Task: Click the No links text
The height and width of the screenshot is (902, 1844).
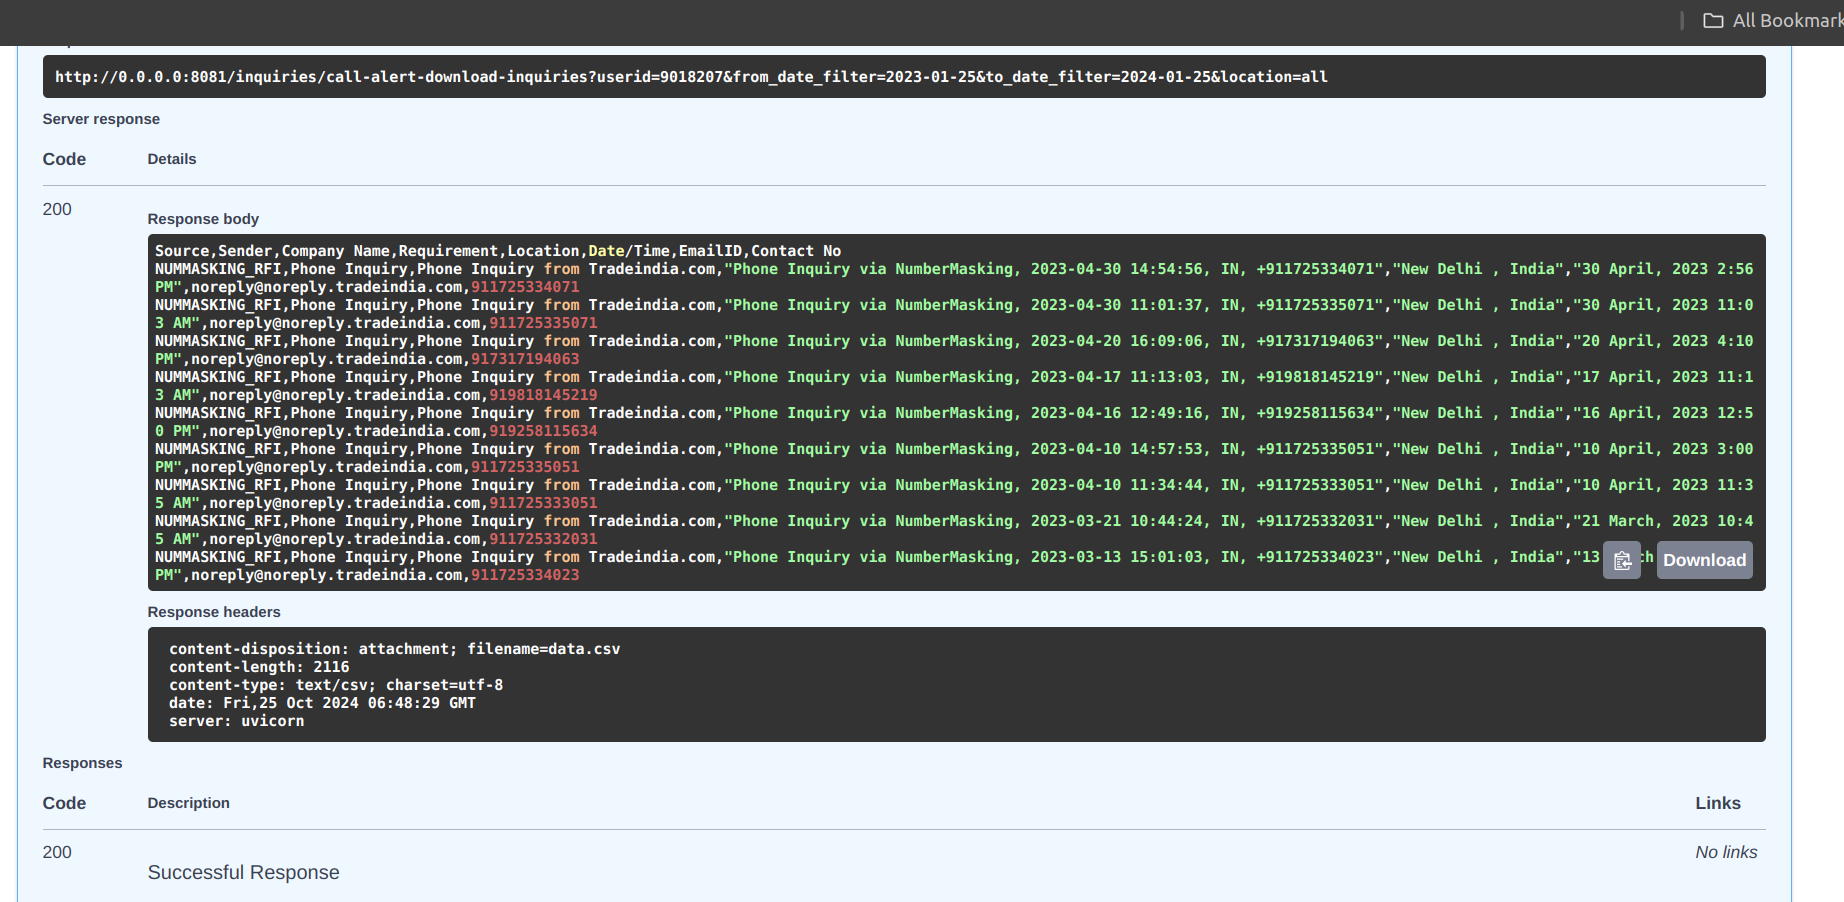Action: click(1725, 852)
